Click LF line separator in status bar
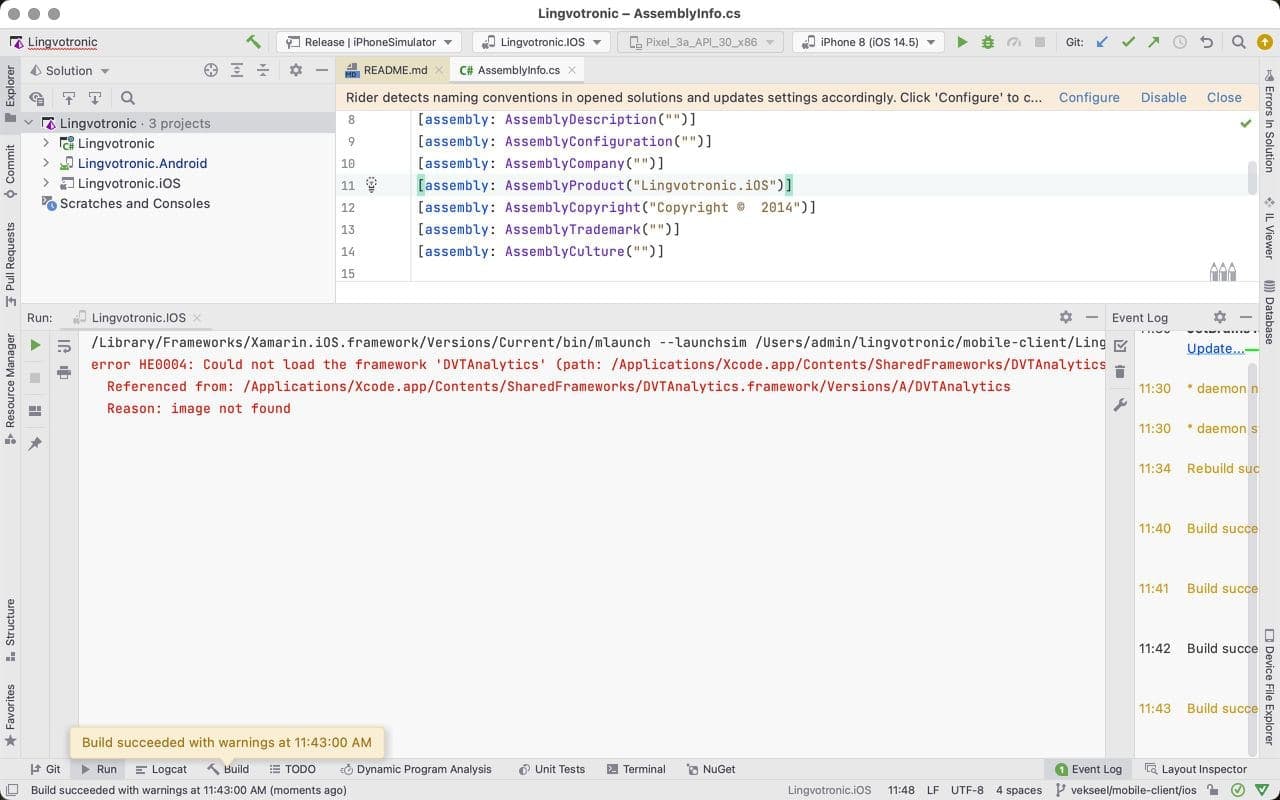 [933, 790]
